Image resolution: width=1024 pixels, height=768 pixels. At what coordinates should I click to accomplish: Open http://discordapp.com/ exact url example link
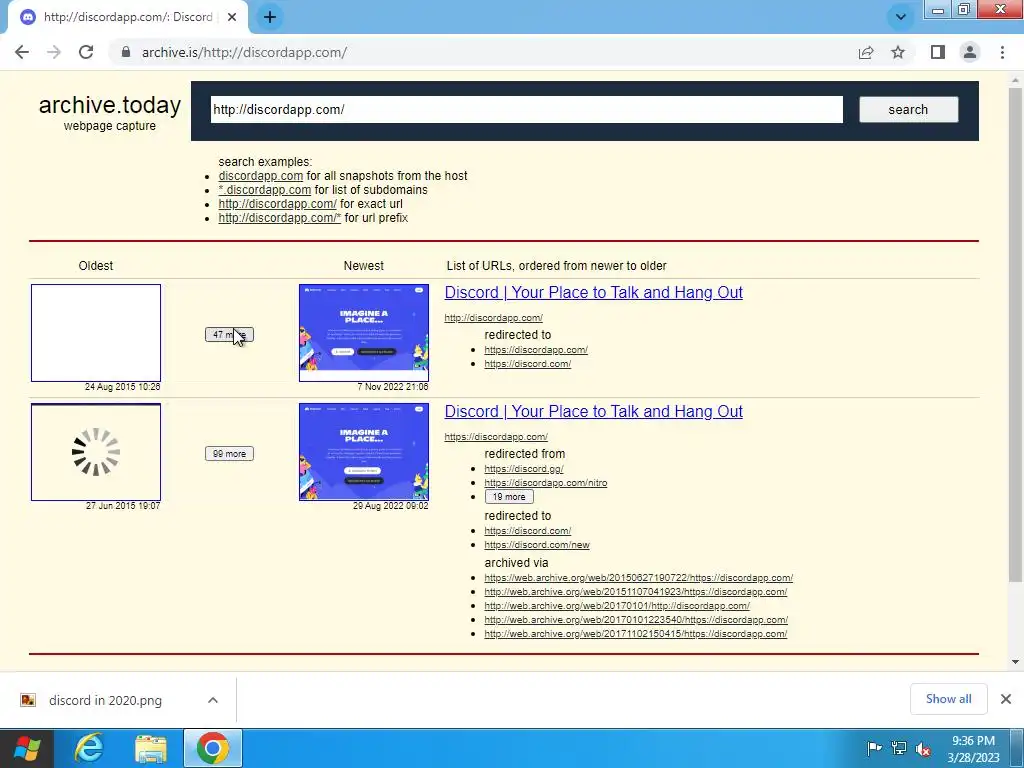point(278,204)
